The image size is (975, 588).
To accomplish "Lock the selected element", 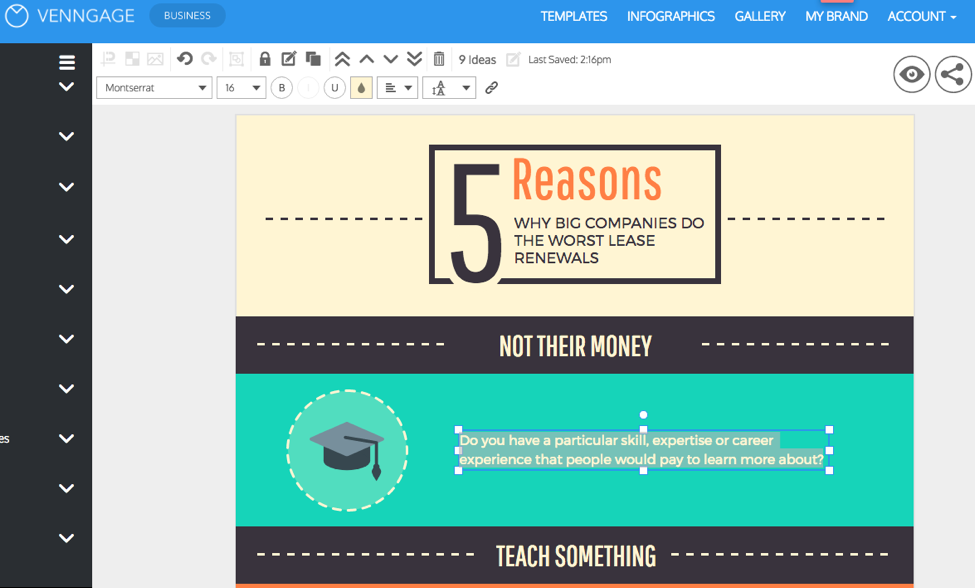I will point(265,58).
